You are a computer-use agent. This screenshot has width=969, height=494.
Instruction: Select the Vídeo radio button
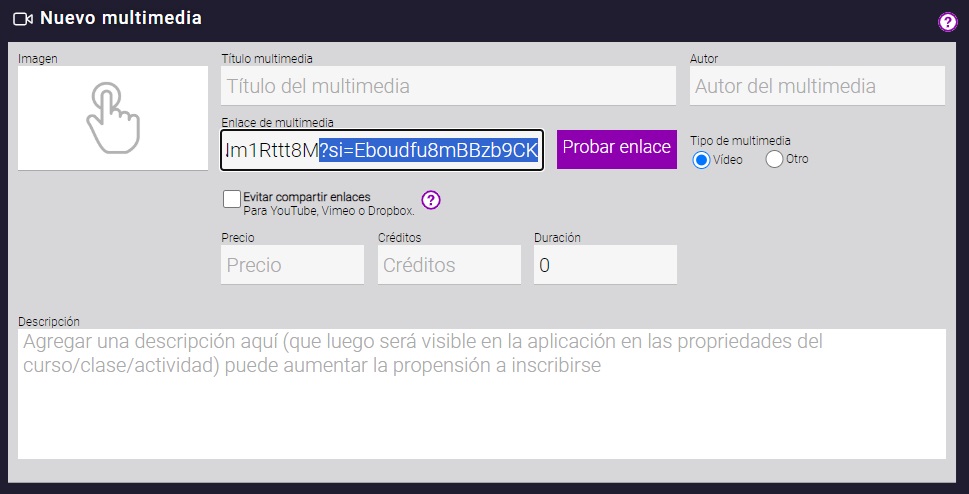tap(701, 159)
